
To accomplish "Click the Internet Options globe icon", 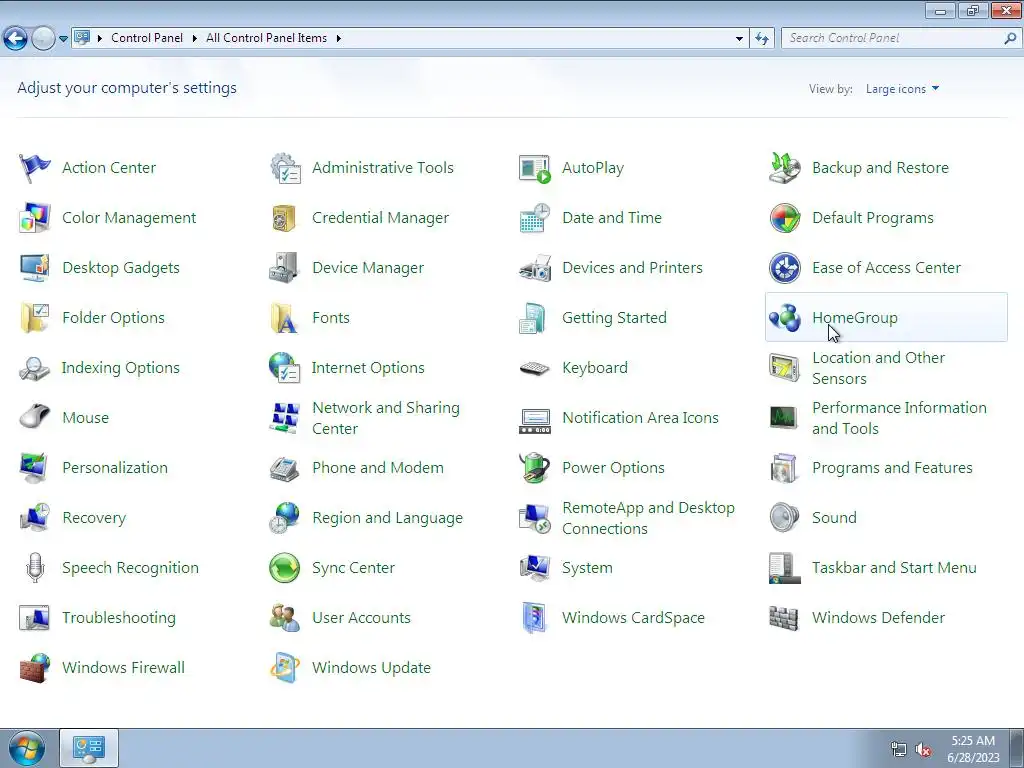I will click(284, 368).
